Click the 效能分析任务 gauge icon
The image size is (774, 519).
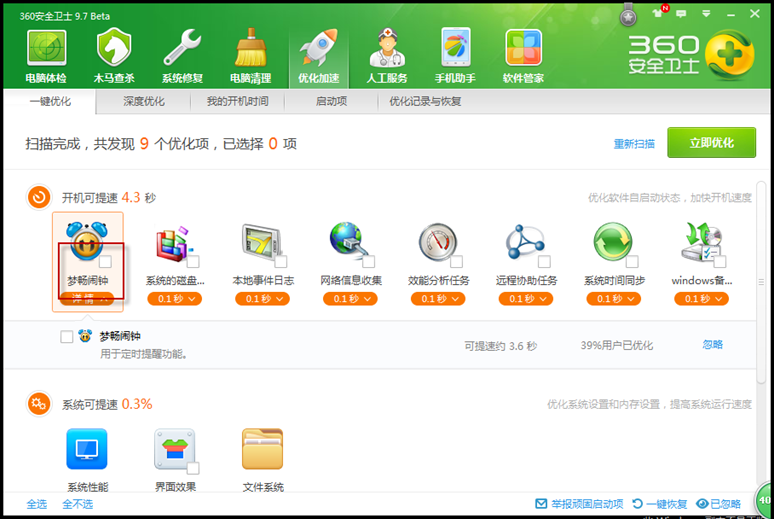point(437,242)
